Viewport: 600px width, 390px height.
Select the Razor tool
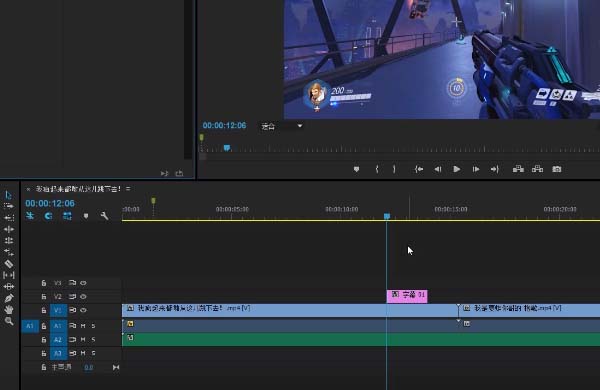pyautogui.click(x=9, y=264)
